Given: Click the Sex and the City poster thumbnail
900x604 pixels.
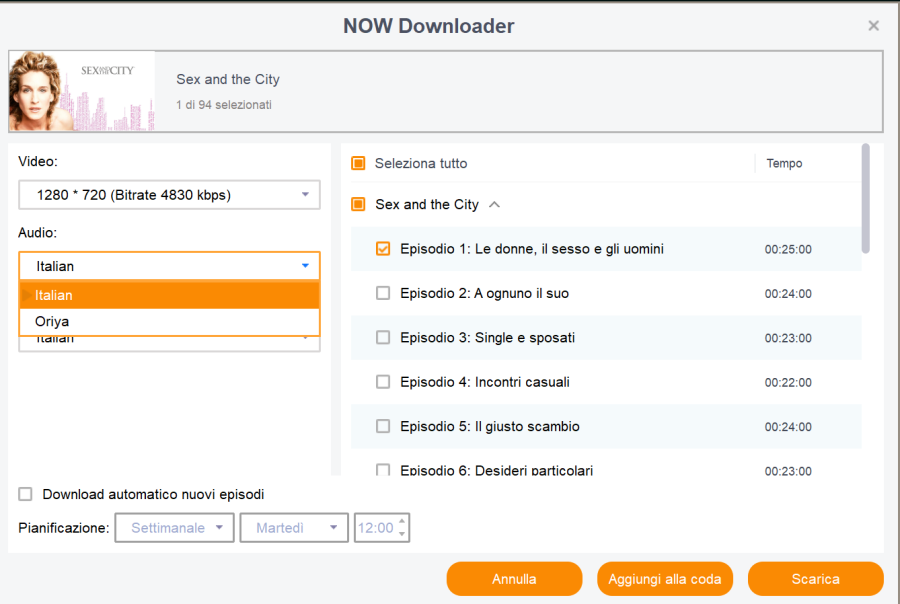Looking at the screenshot, I should [82, 91].
